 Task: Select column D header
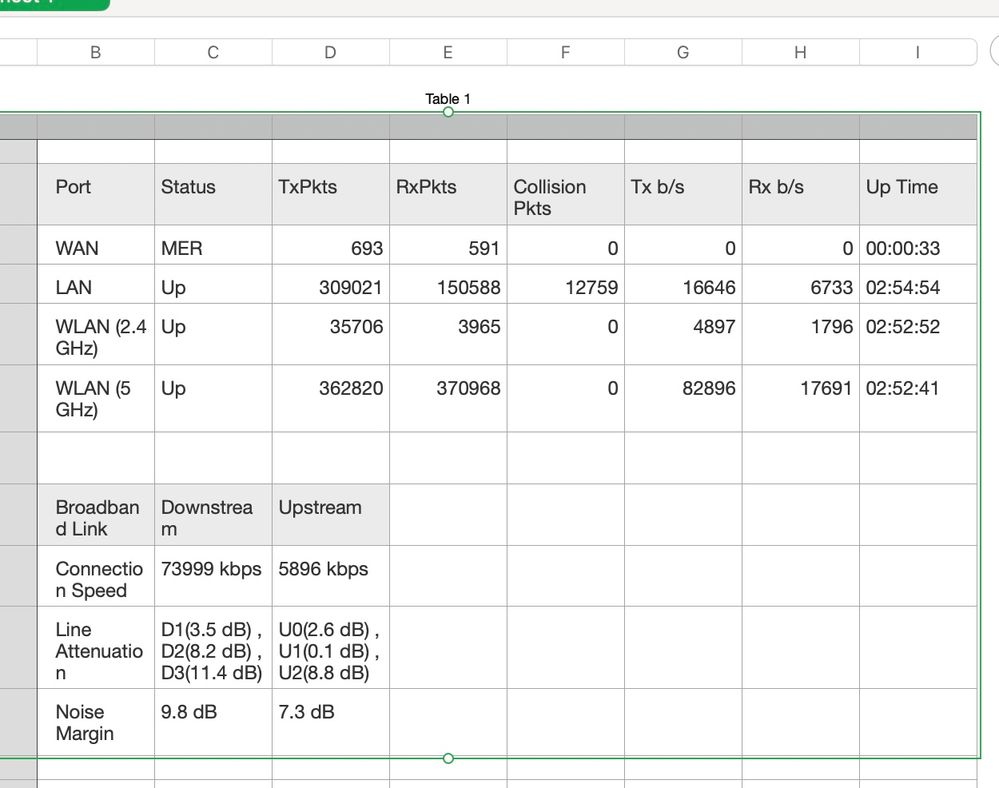tap(330, 52)
